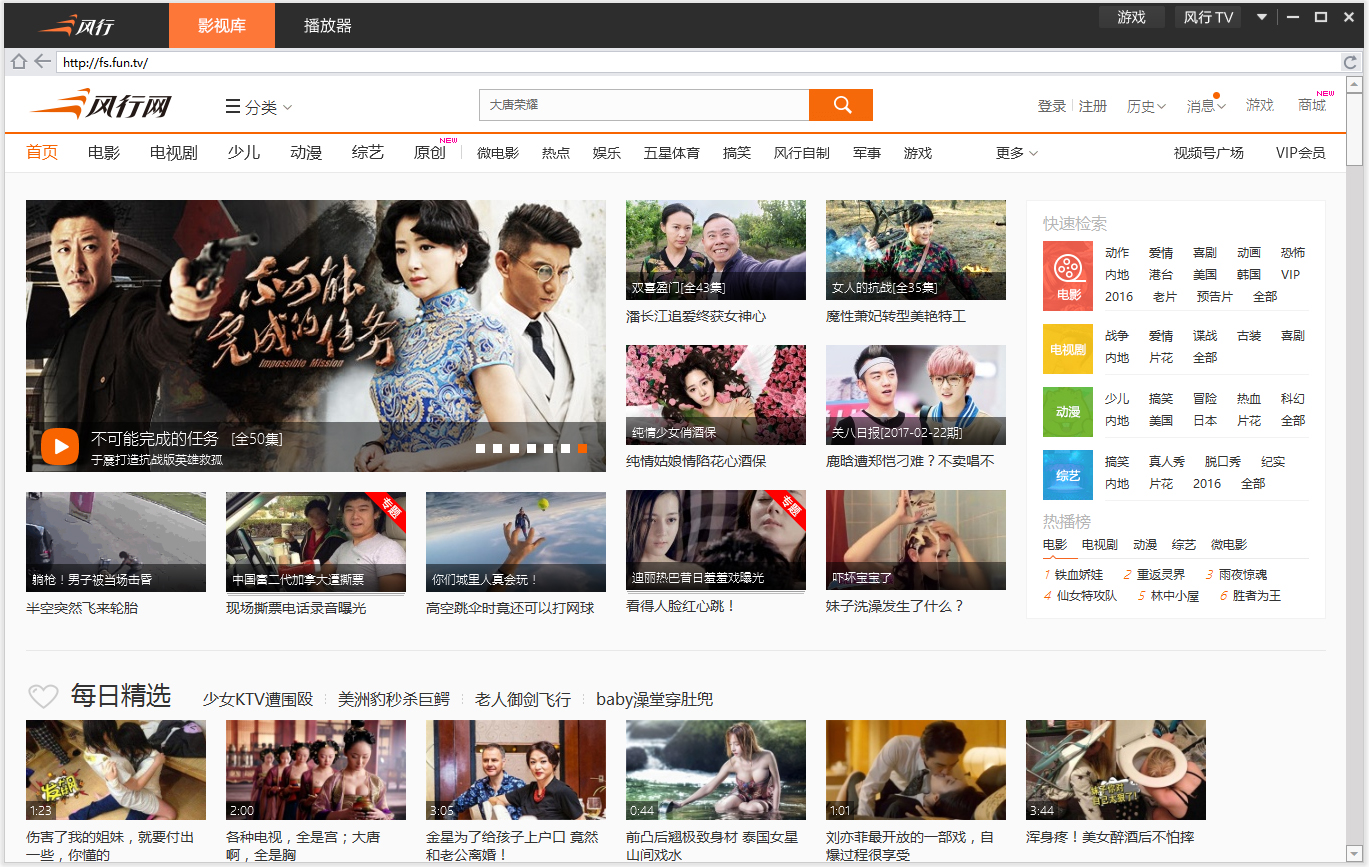1369x867 pixels.
Task: Select the 微电影 tab in 热播榜
Action: [x=1229, y=545]
